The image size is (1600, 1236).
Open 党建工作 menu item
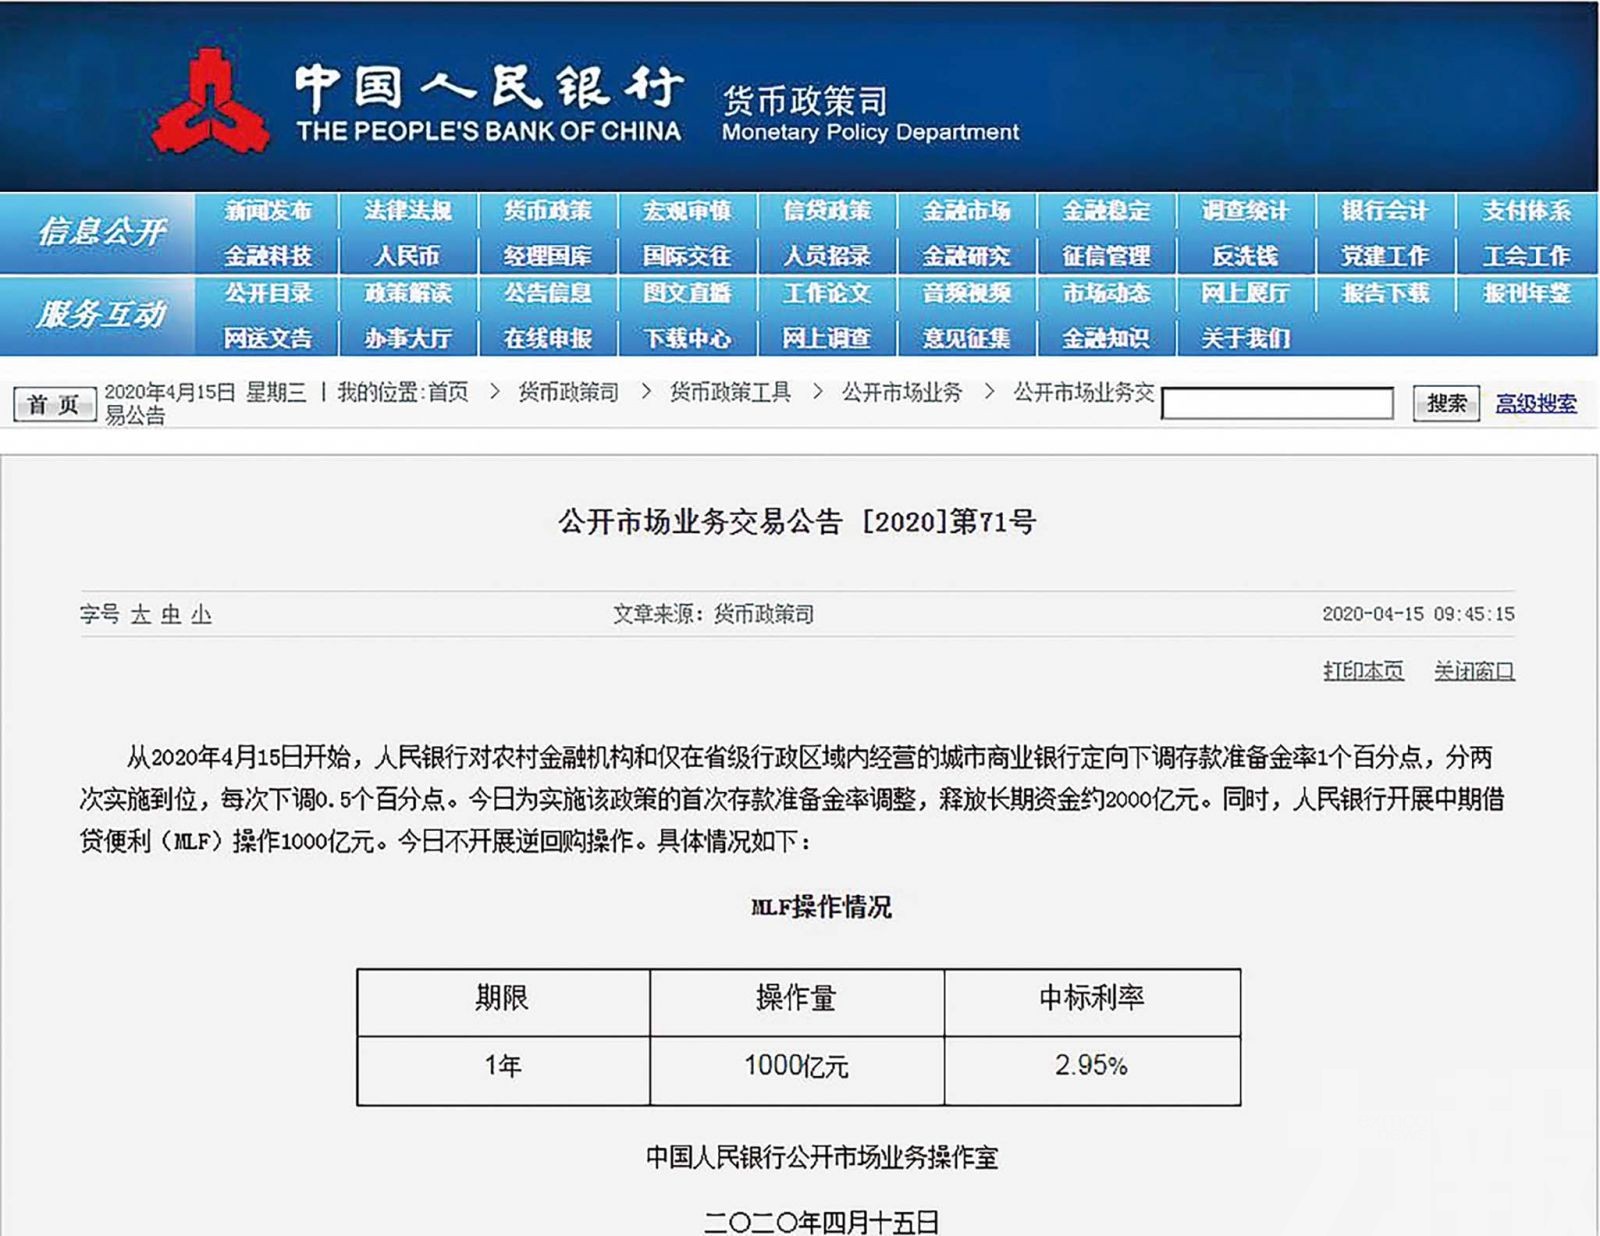[1385, 256]
